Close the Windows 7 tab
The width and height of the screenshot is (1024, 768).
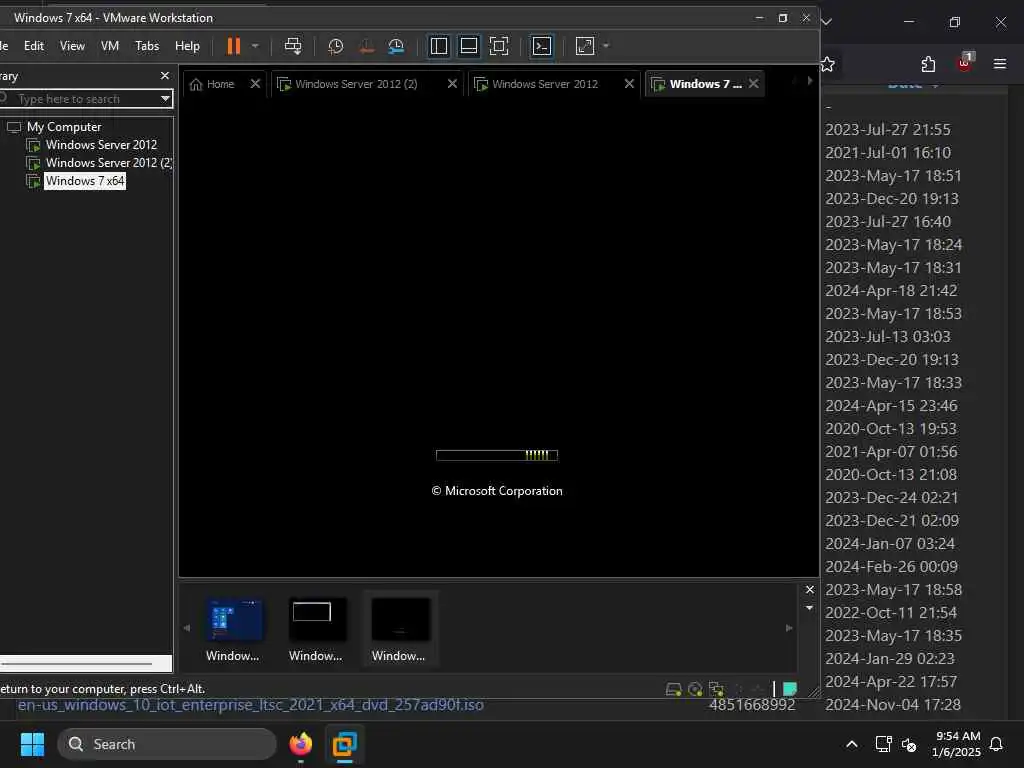coord(754,84)
